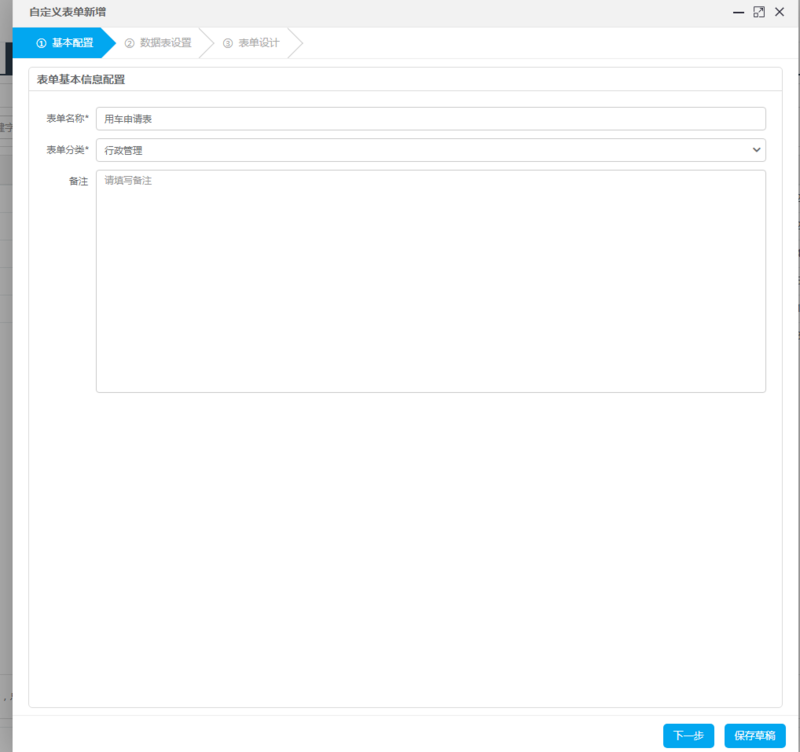The image size is (800, 752).
Task: Switch to the 数据表设置 step
Action: [165, 43]
